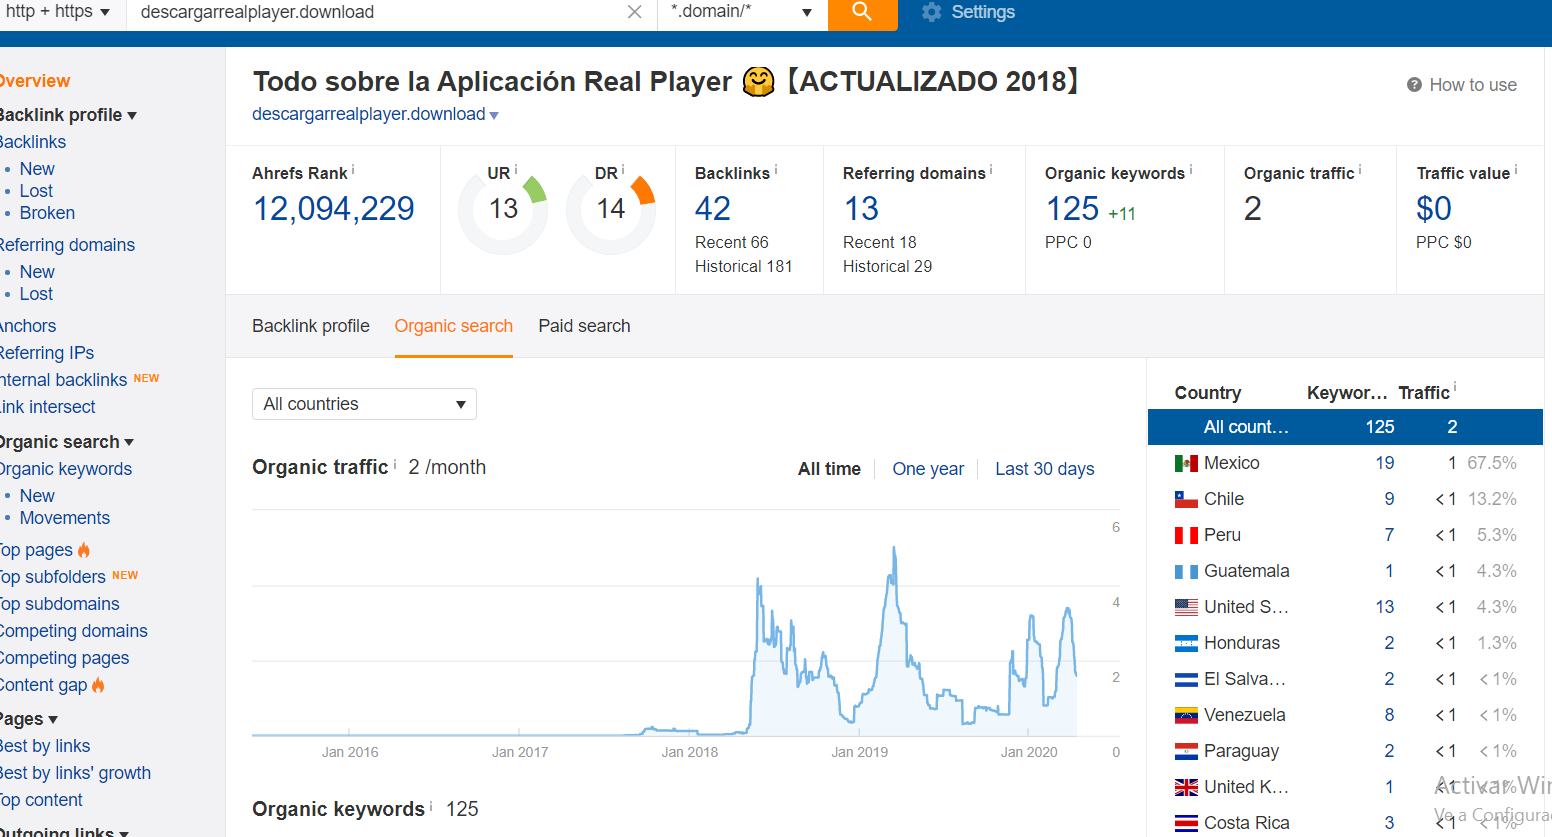
Task: Open Movements under Organic keywords
Action: pos(65,518)
